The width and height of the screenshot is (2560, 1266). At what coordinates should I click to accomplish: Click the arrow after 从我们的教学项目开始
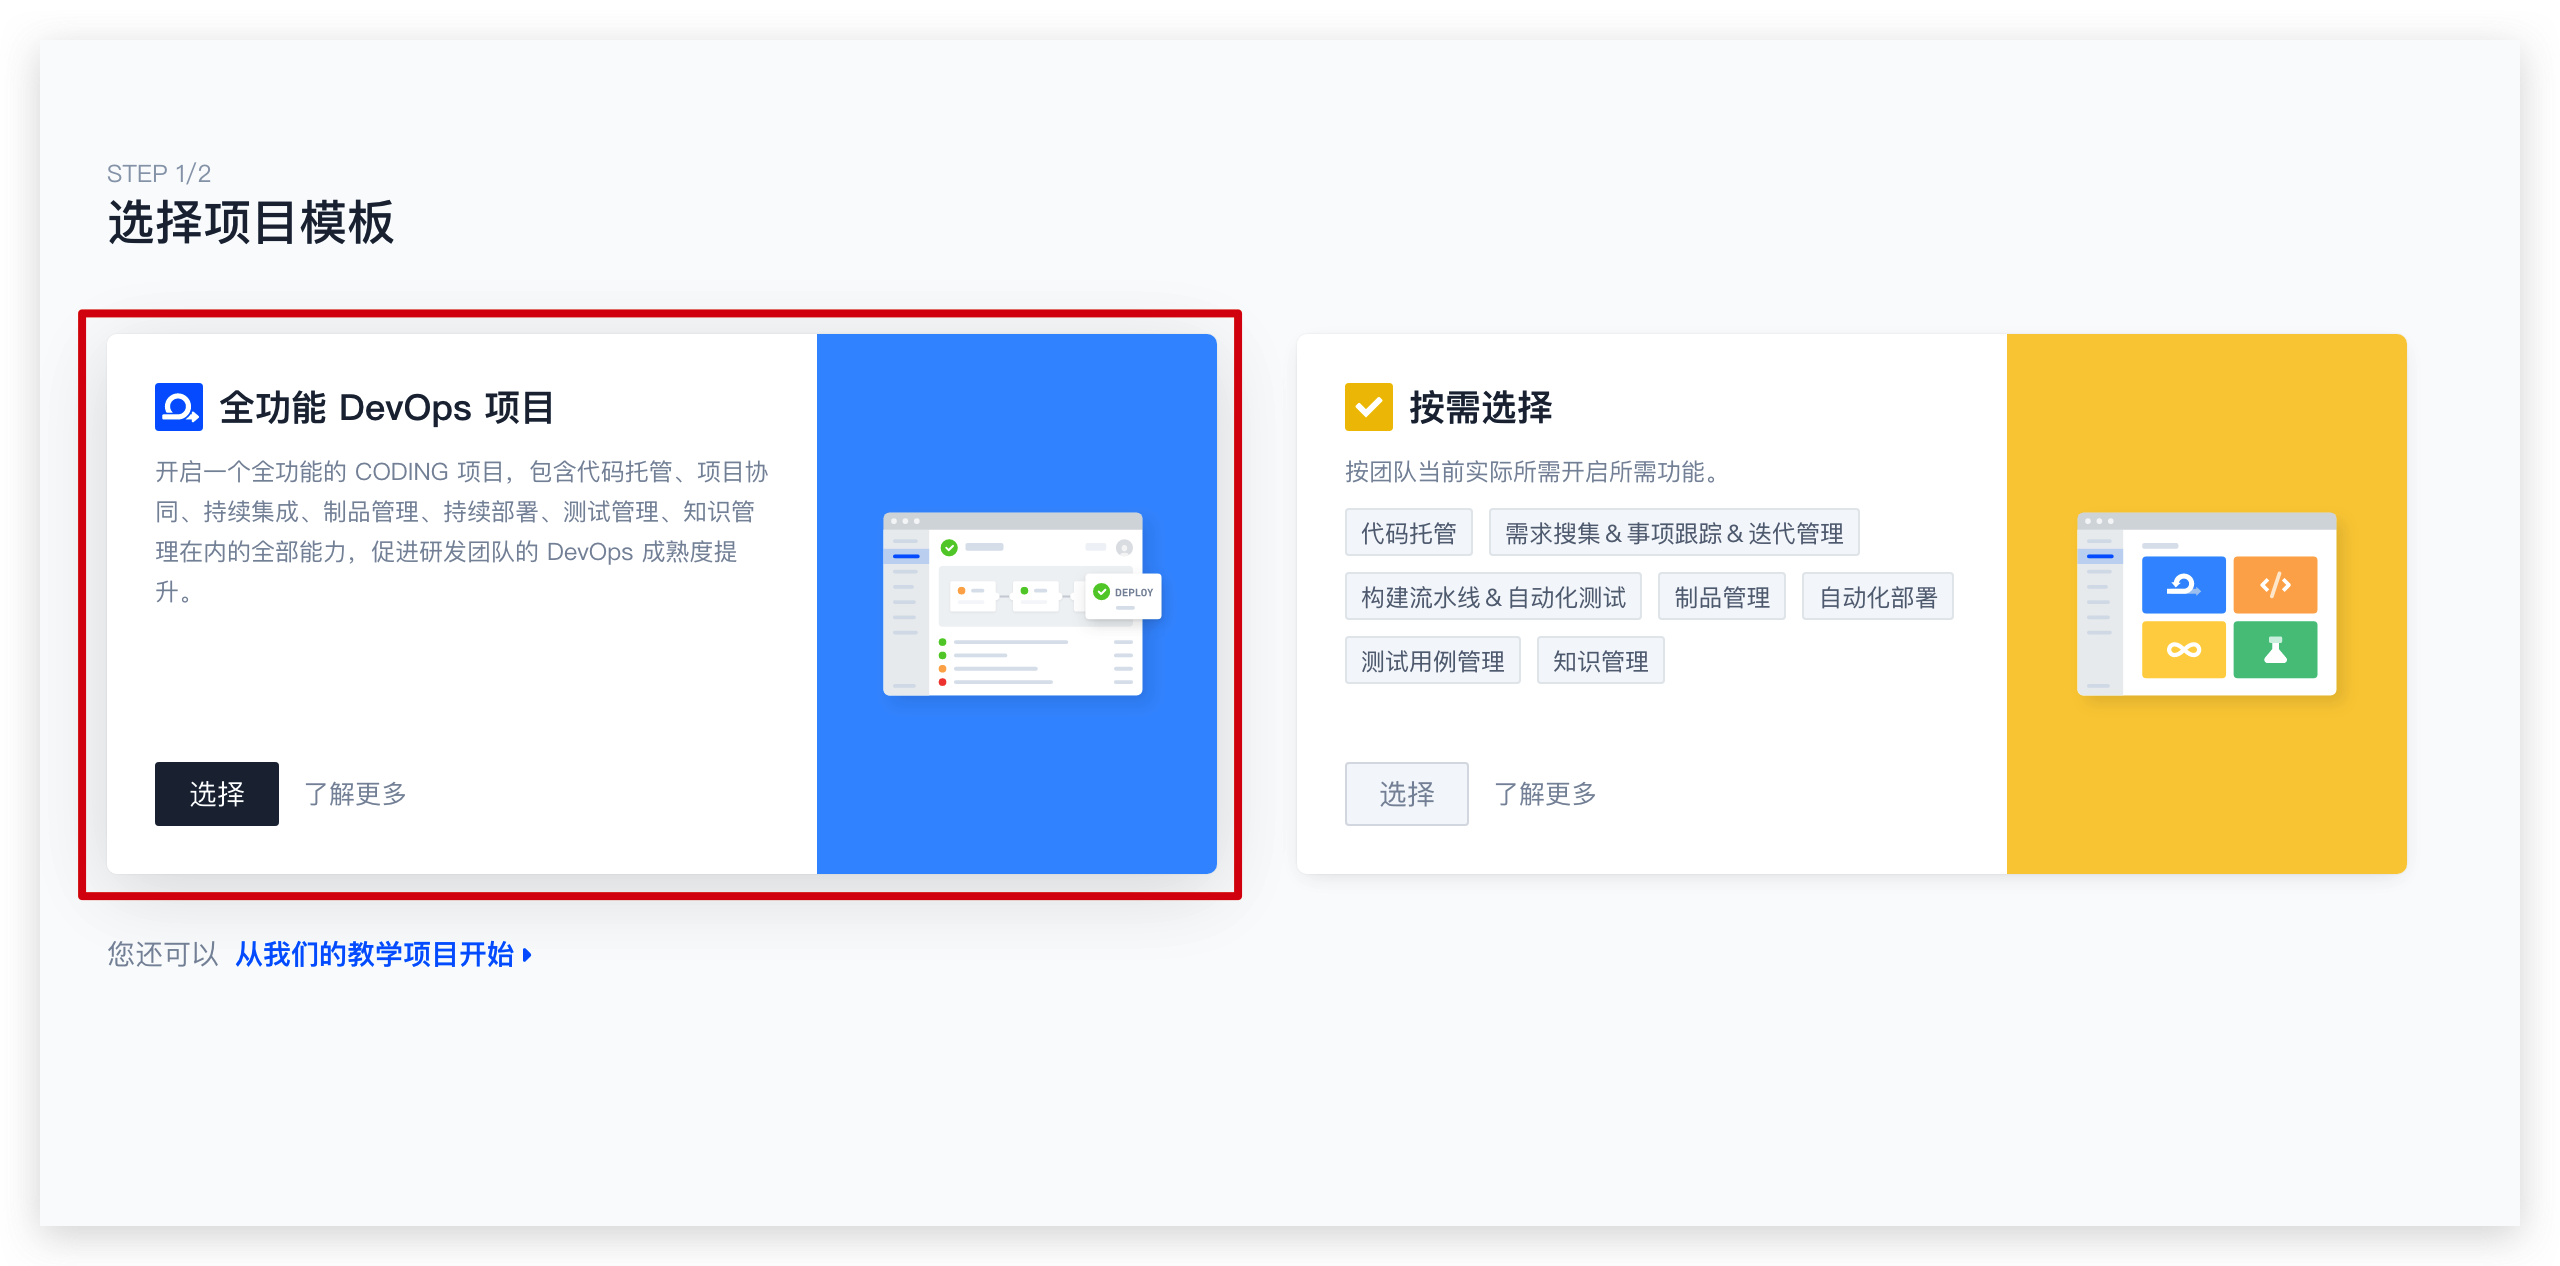click(527, 955)
